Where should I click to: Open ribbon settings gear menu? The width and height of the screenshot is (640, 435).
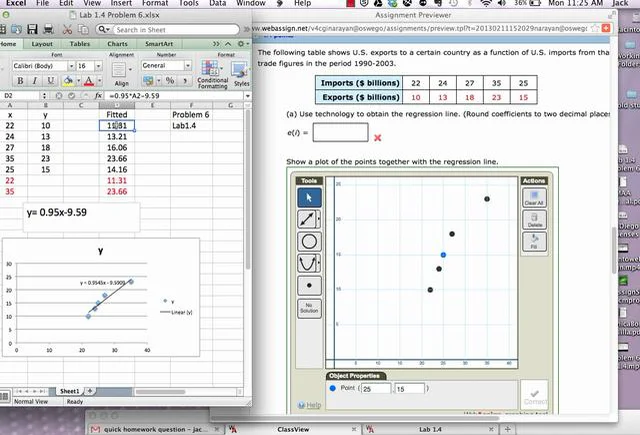[241, 44]
